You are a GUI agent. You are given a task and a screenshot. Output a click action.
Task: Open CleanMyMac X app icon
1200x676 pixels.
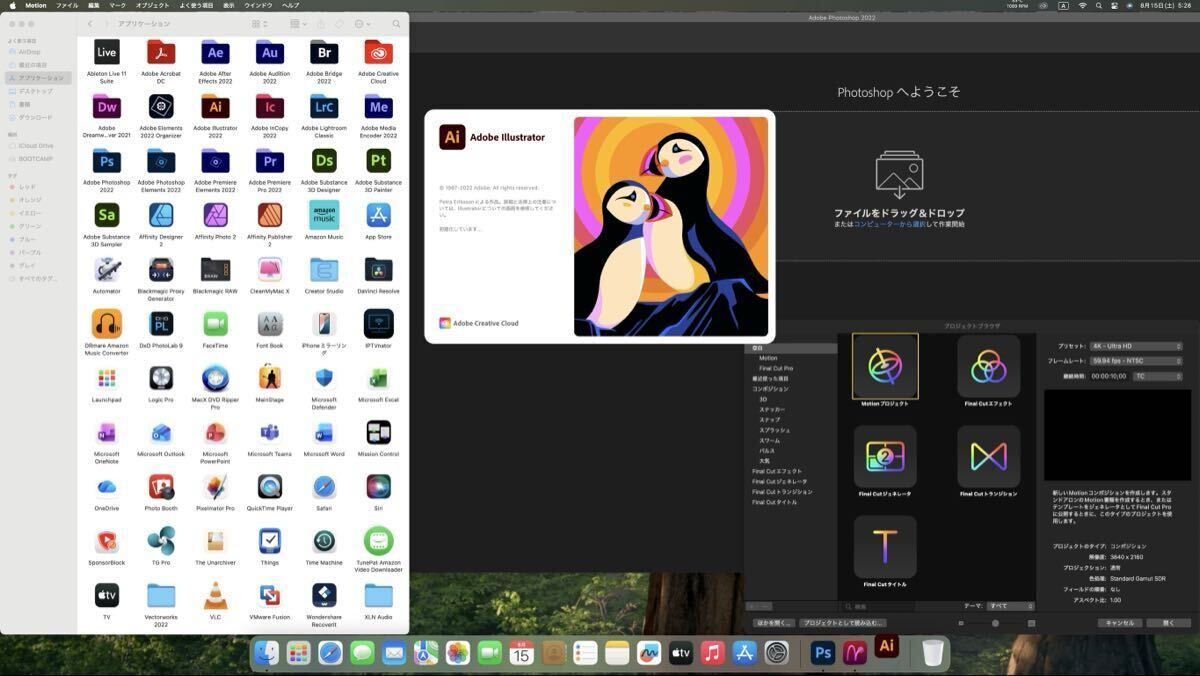tap(269, 269)
